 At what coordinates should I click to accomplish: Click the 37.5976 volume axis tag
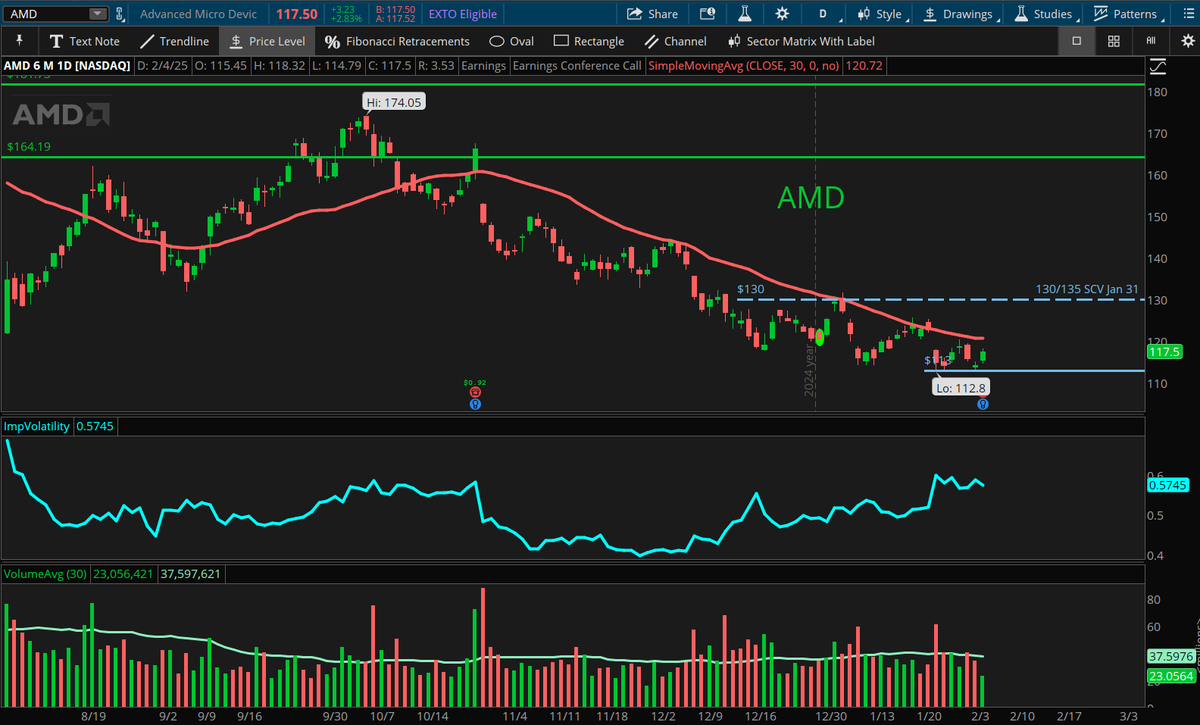(x=1171, y=657)
